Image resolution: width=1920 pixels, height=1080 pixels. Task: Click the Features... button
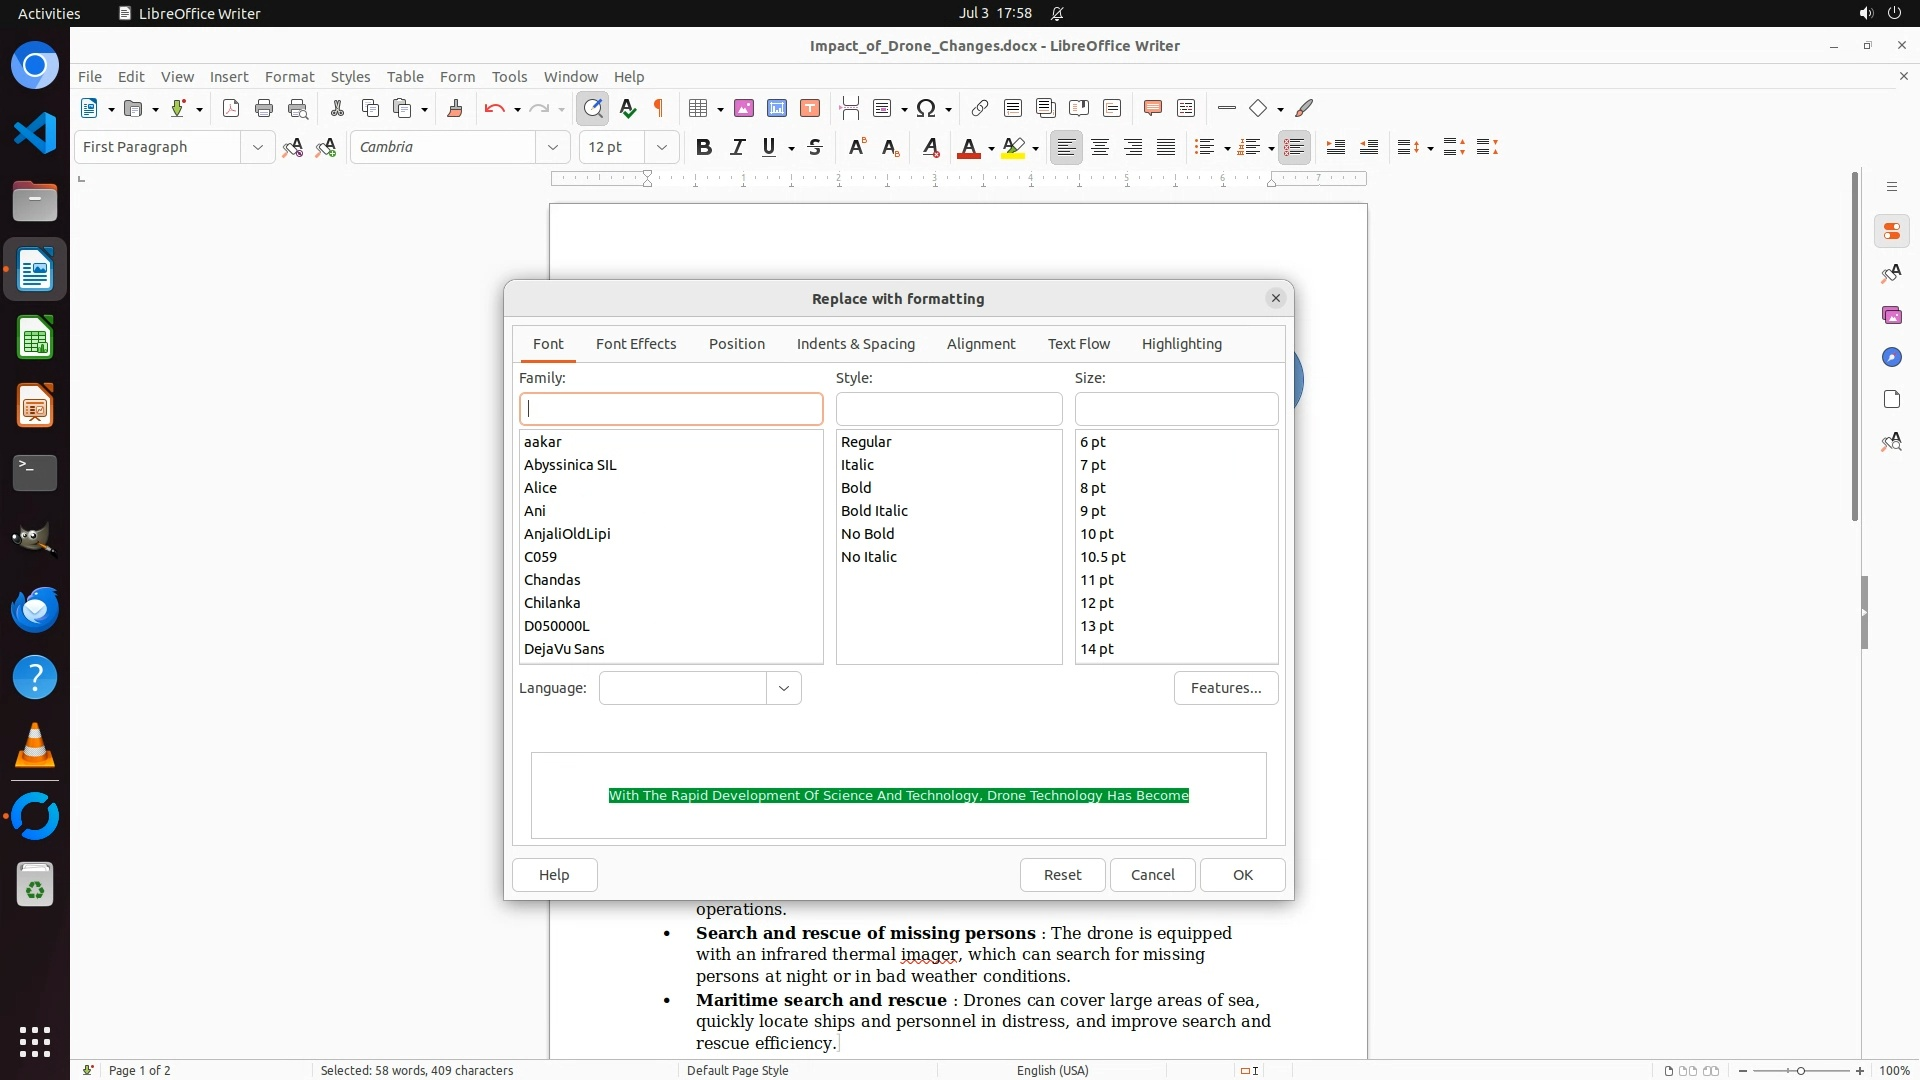pos(1226,688)
